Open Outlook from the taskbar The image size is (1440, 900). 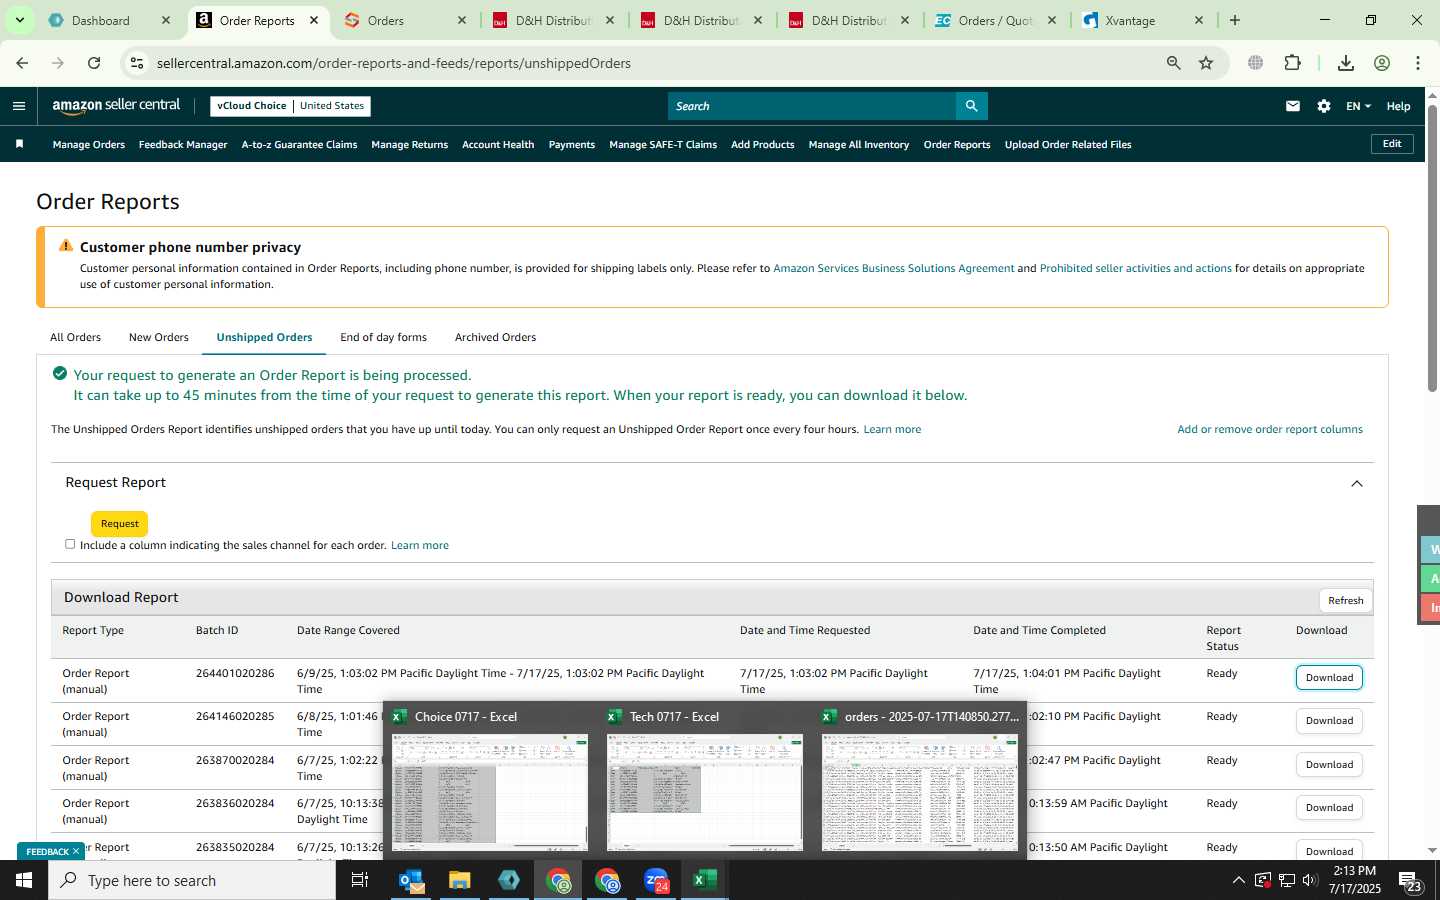pyautogui.click(x=411, y=880)
